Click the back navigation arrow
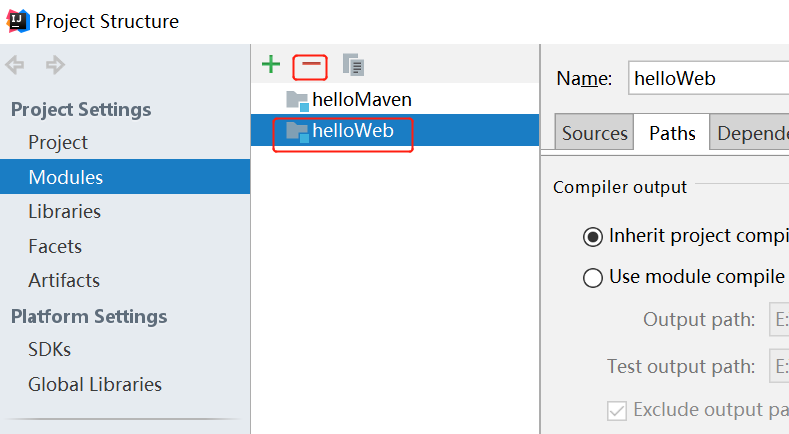 tap(16, 65)
